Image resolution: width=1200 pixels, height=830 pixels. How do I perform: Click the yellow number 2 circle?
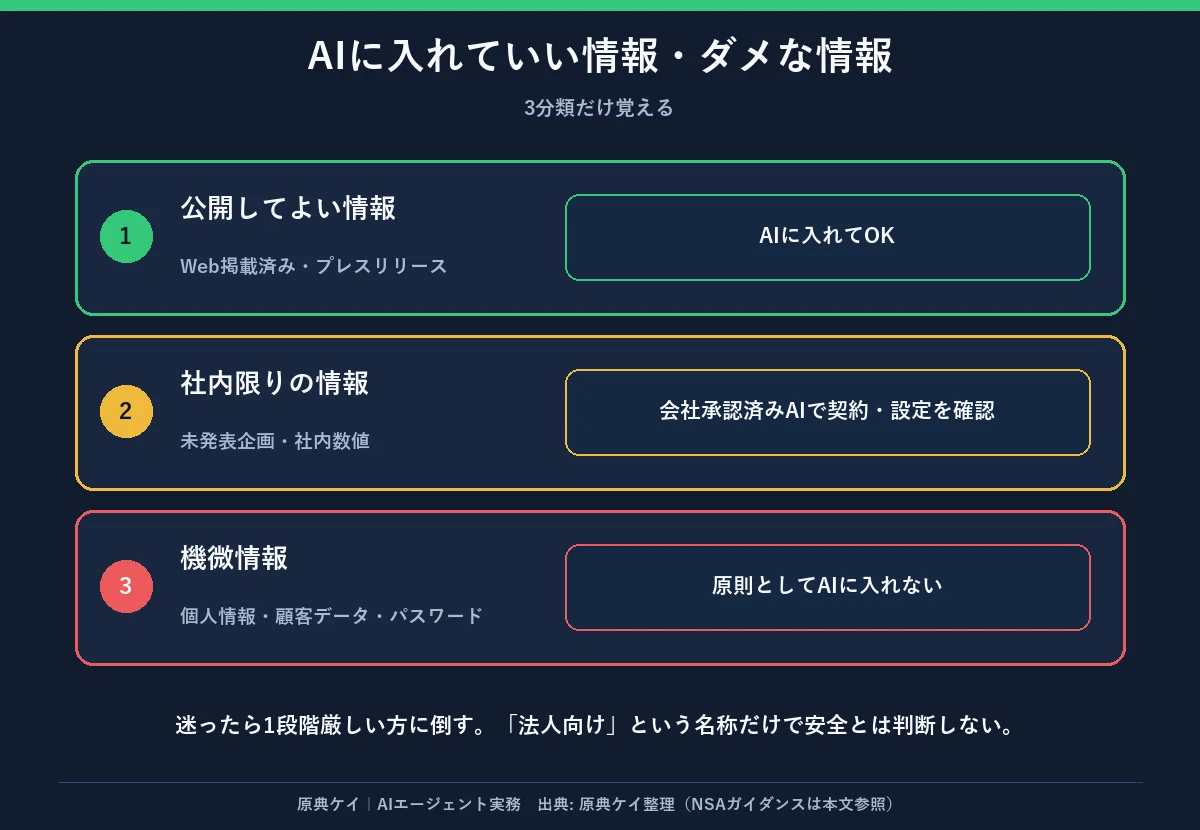126,412
